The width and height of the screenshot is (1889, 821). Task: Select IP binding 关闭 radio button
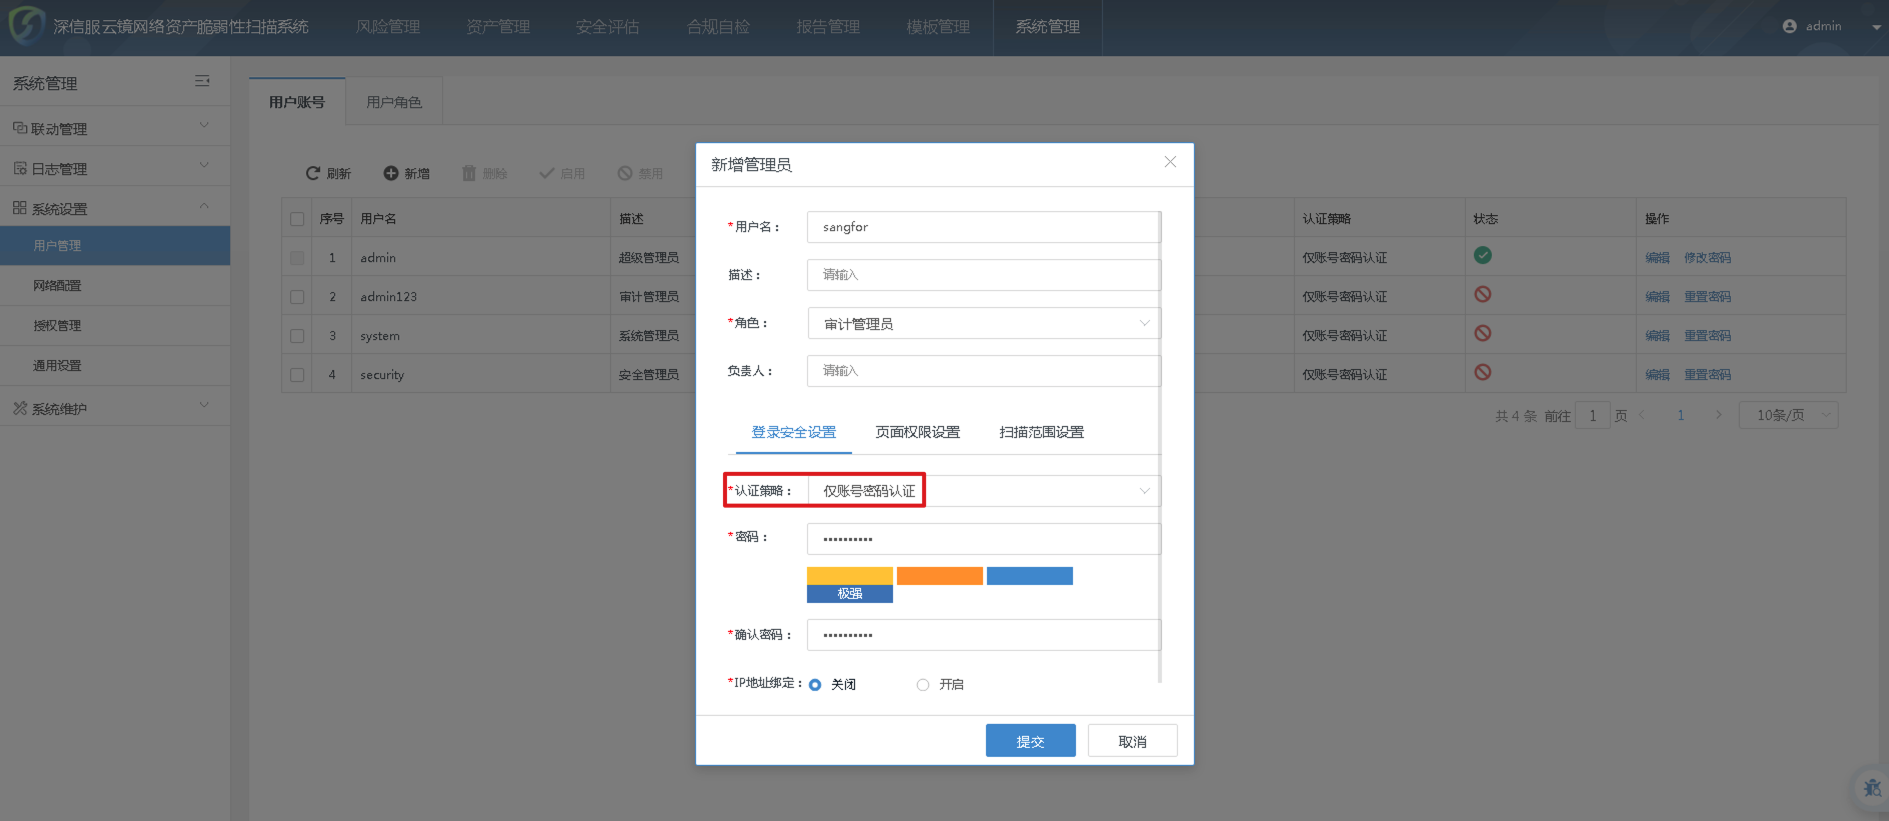[x=815, y=685]
